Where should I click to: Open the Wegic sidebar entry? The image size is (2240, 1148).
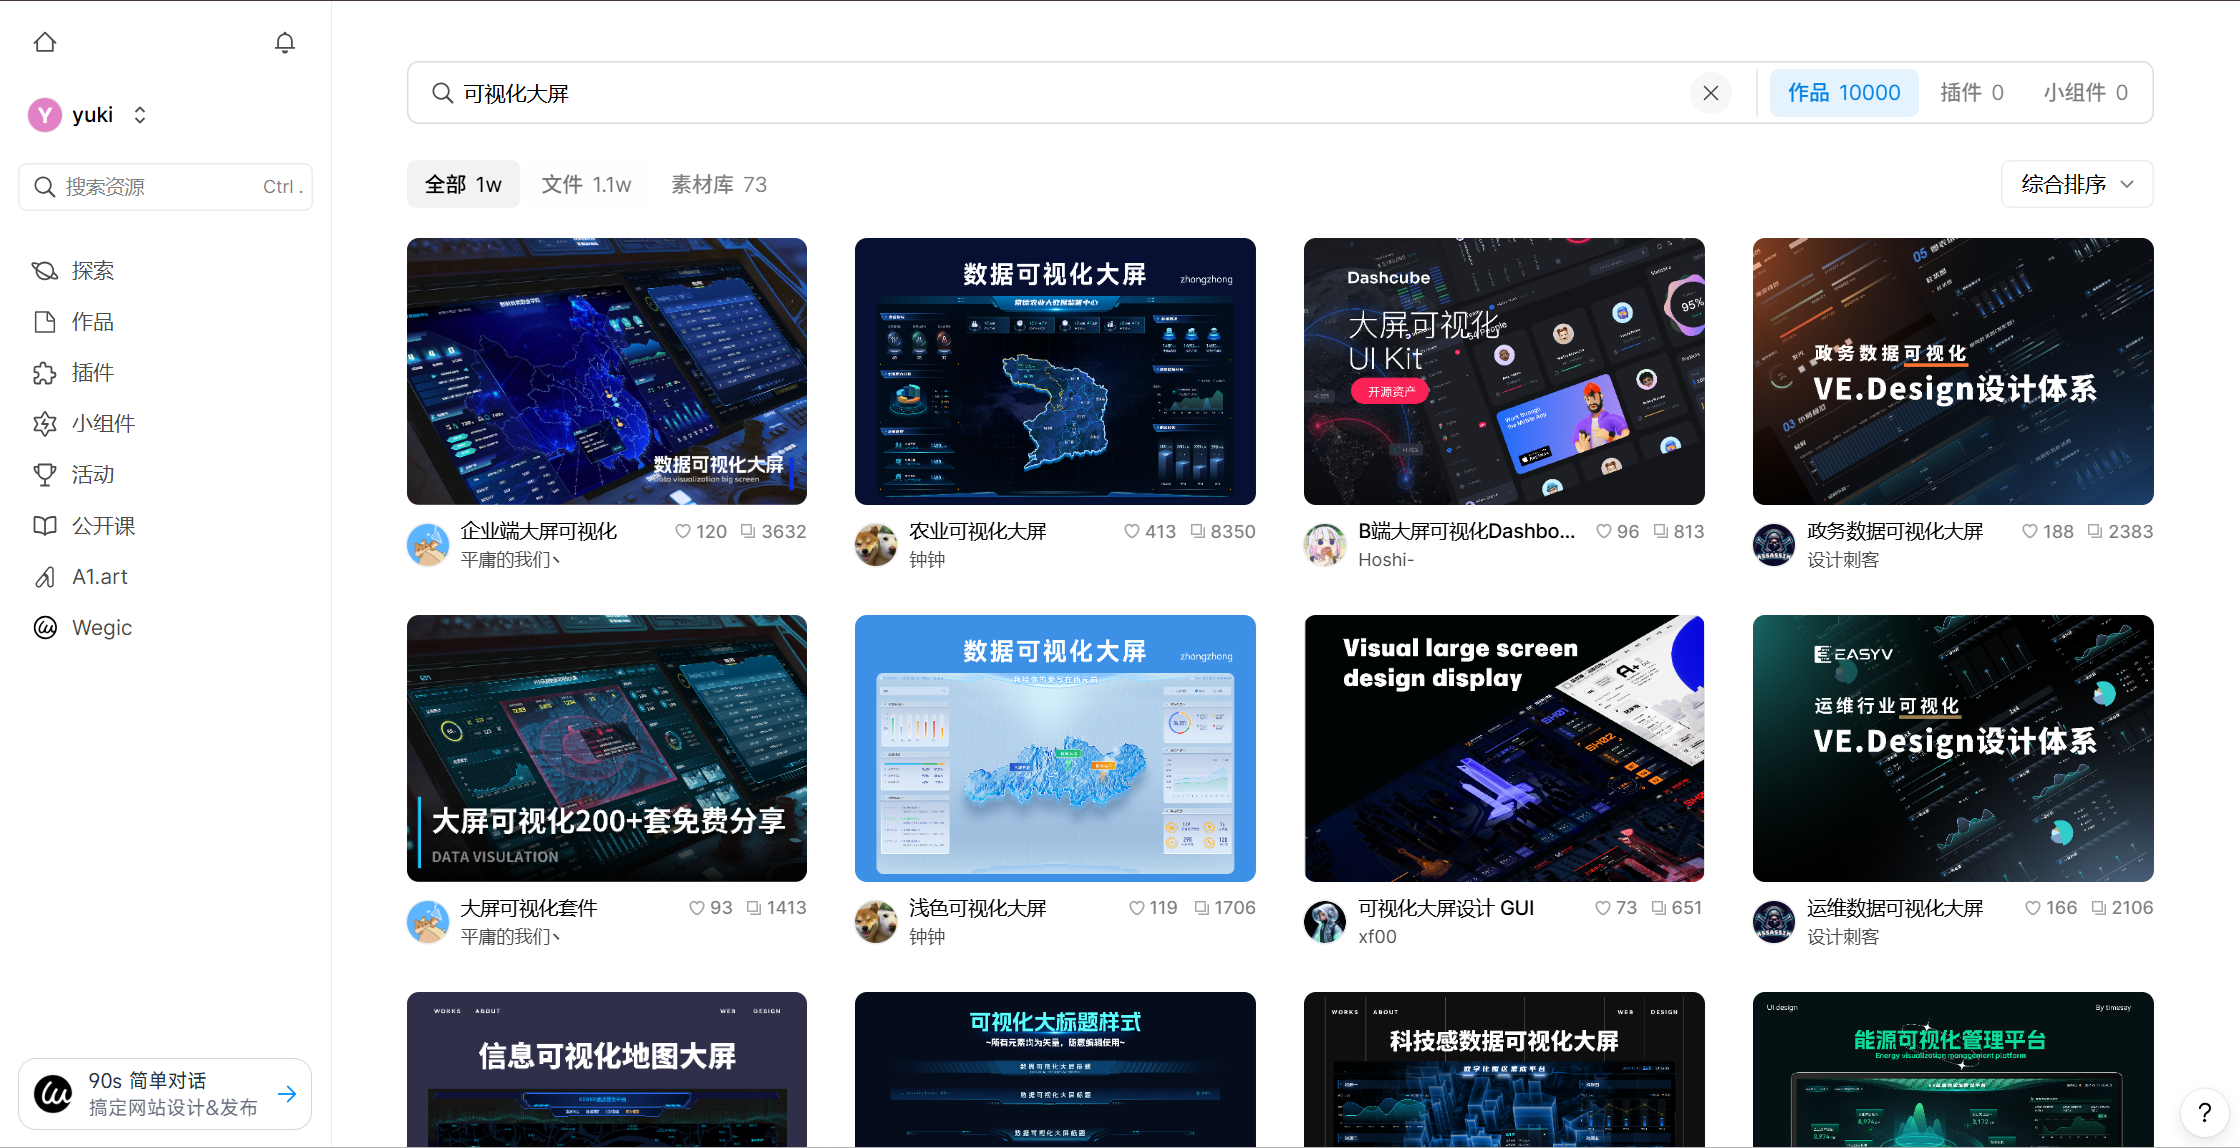click(45, 627)
